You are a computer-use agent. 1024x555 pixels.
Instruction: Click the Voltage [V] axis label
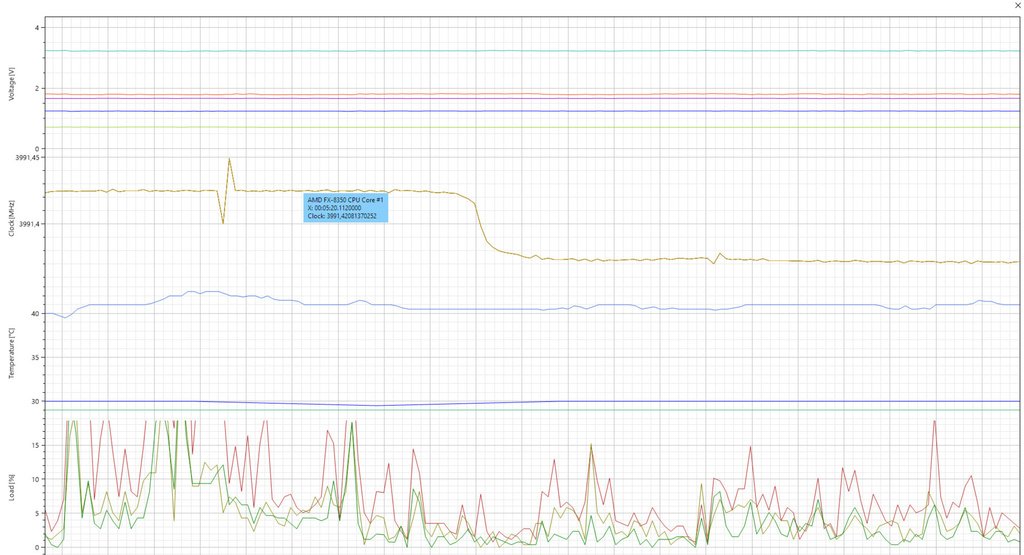click(11, 86)
